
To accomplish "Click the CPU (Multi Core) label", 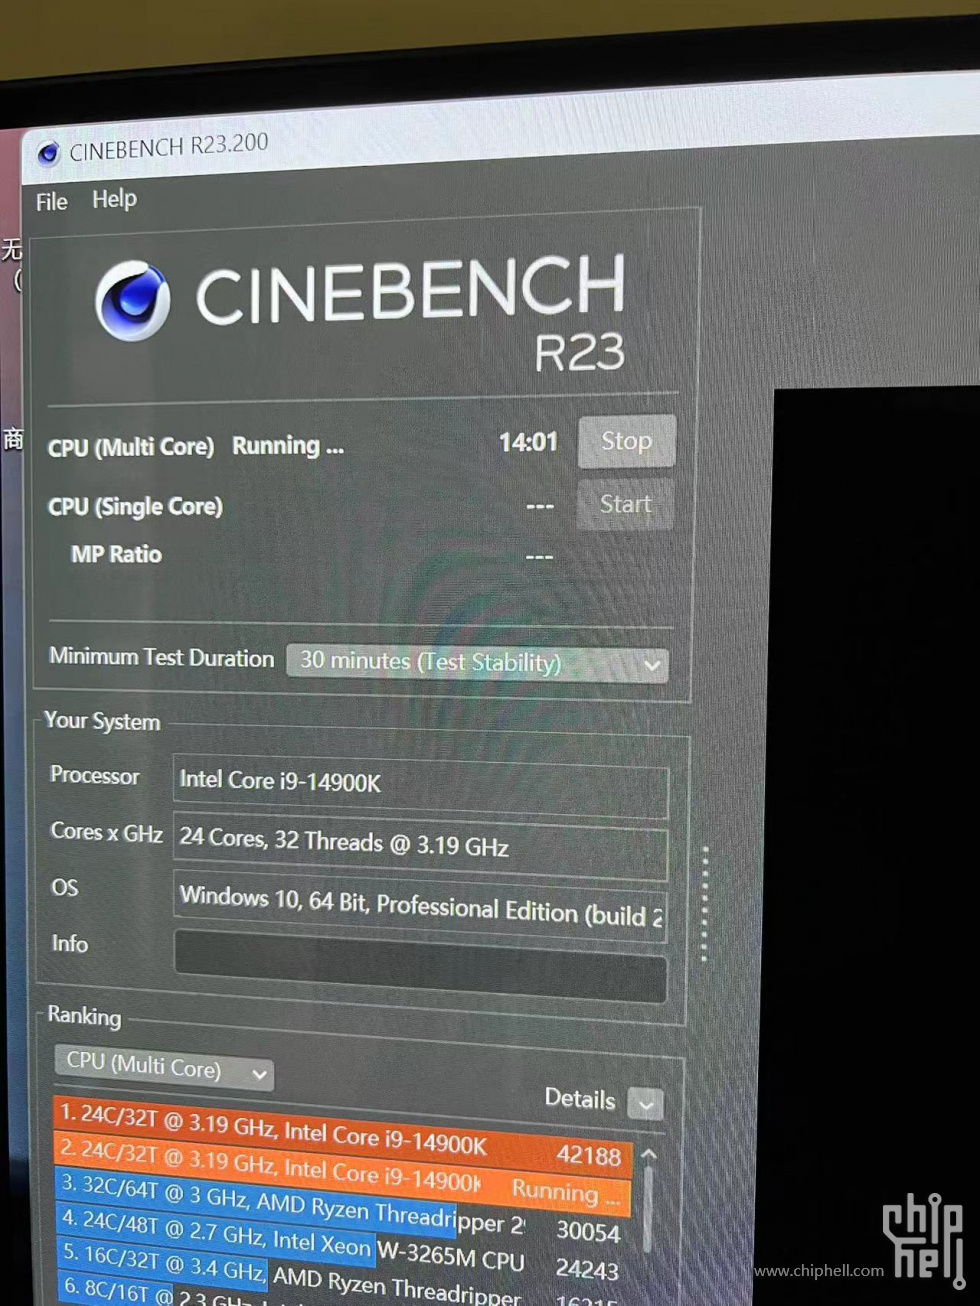I will pyautogui.click(x=131, y=447).
